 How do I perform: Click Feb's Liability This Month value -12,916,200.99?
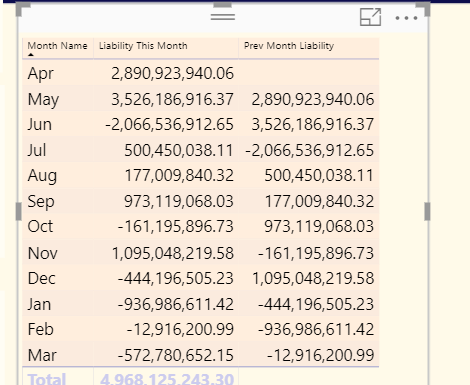click(x=180, y=330)
